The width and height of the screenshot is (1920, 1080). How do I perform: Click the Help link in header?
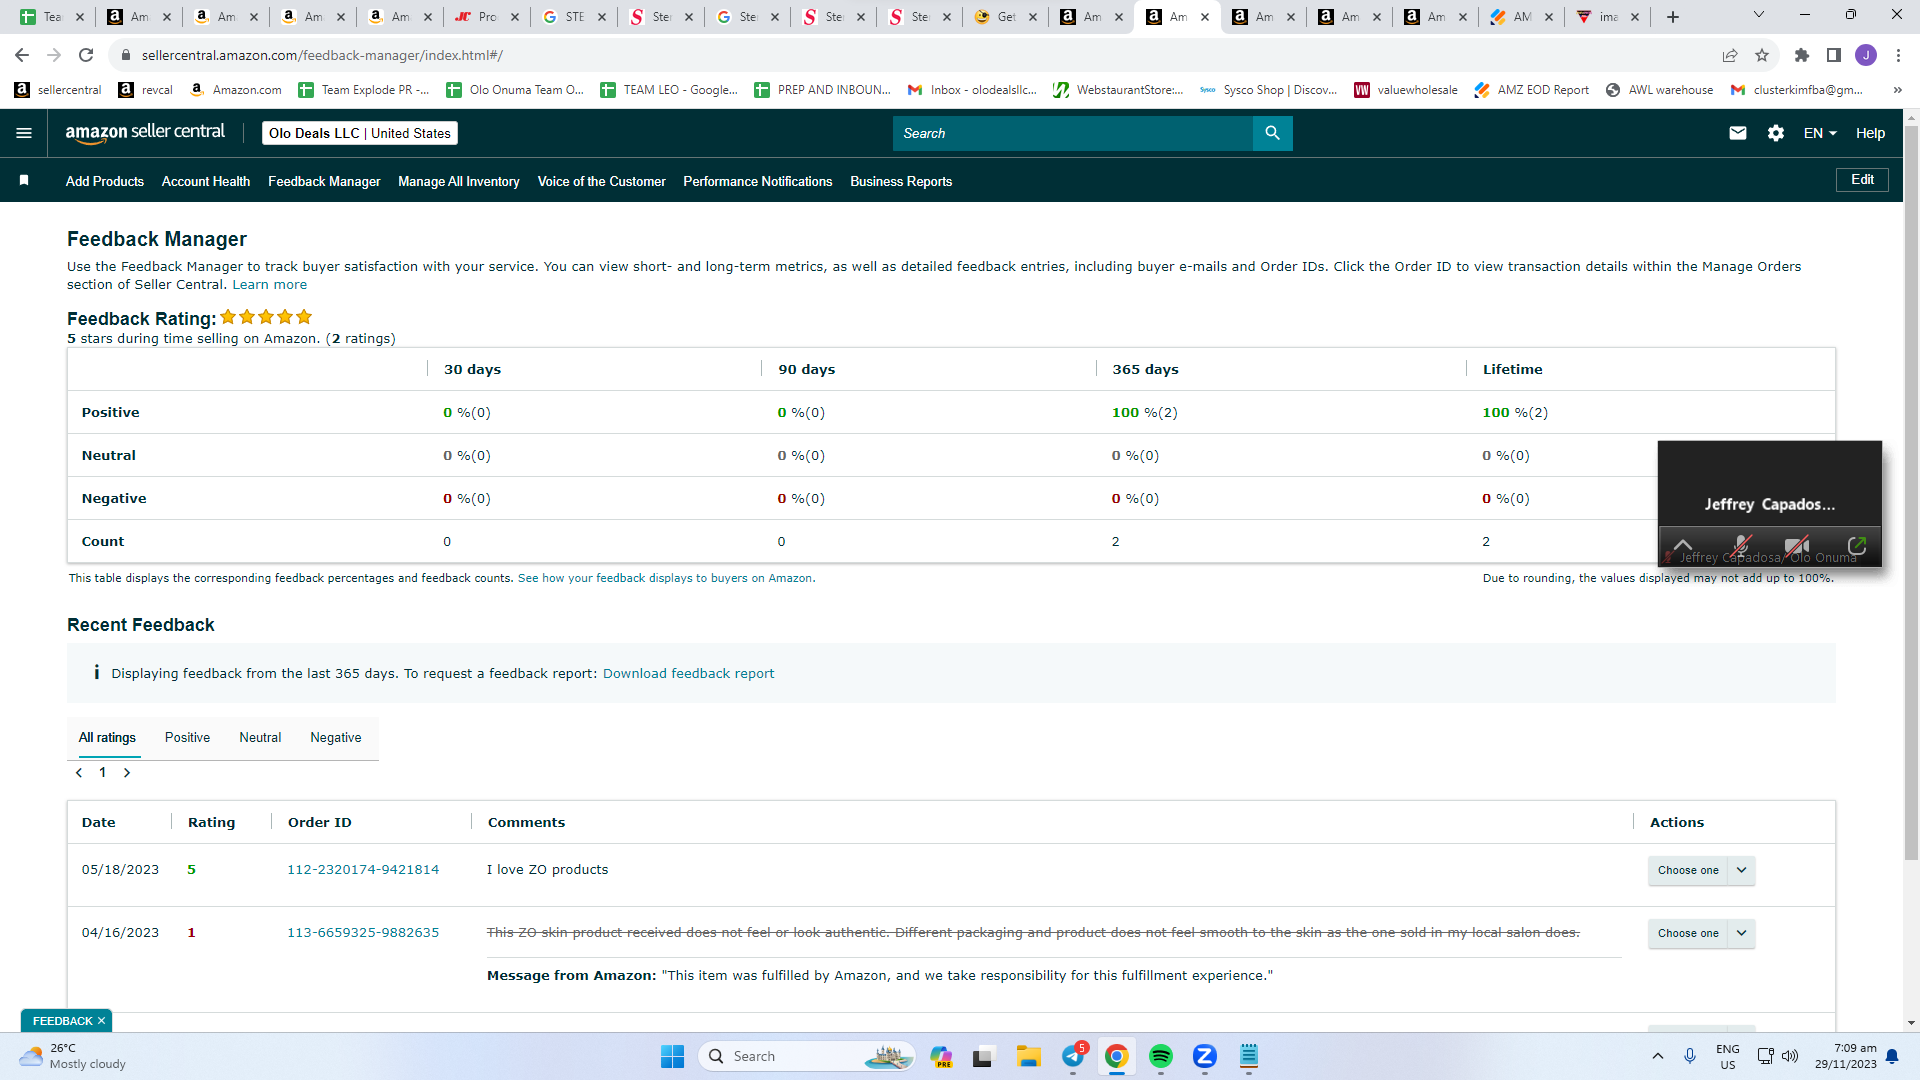pyautogui.click(x=1870, y=133)
